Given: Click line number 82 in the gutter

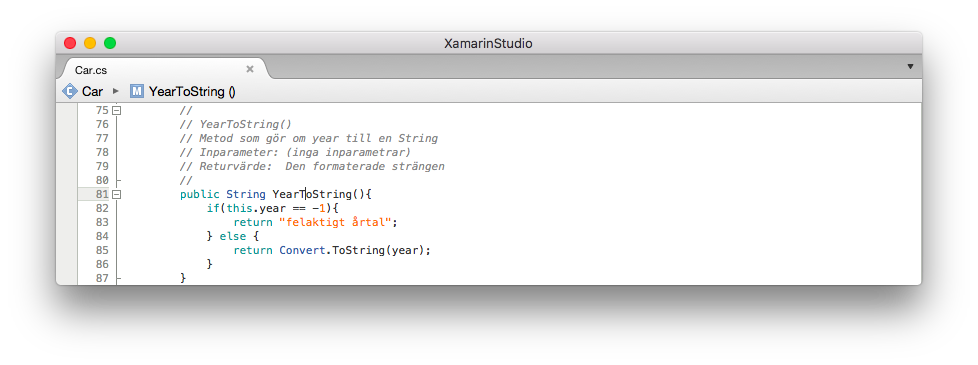Looking at the screenshot, I should 102,208.
